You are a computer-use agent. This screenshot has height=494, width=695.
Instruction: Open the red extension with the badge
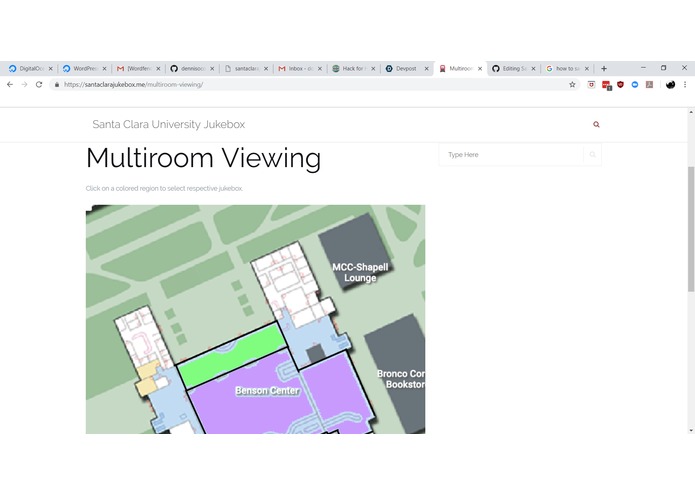coord(606,85)
